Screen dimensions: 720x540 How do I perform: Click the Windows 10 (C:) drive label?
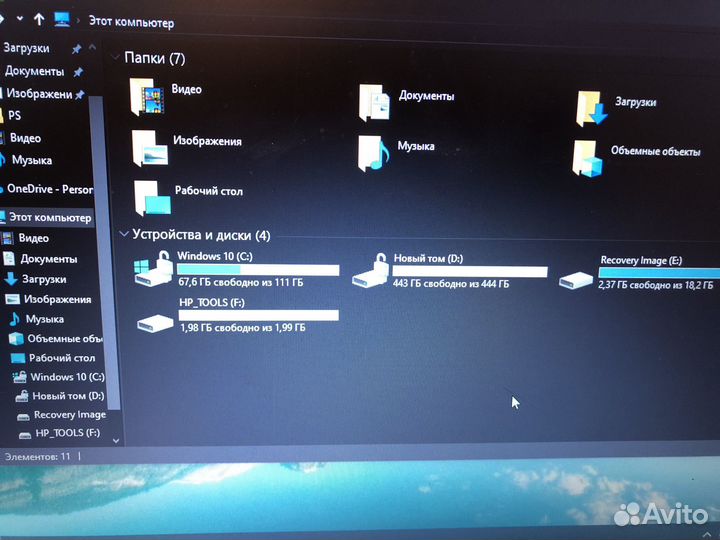[x=215, y=256]
